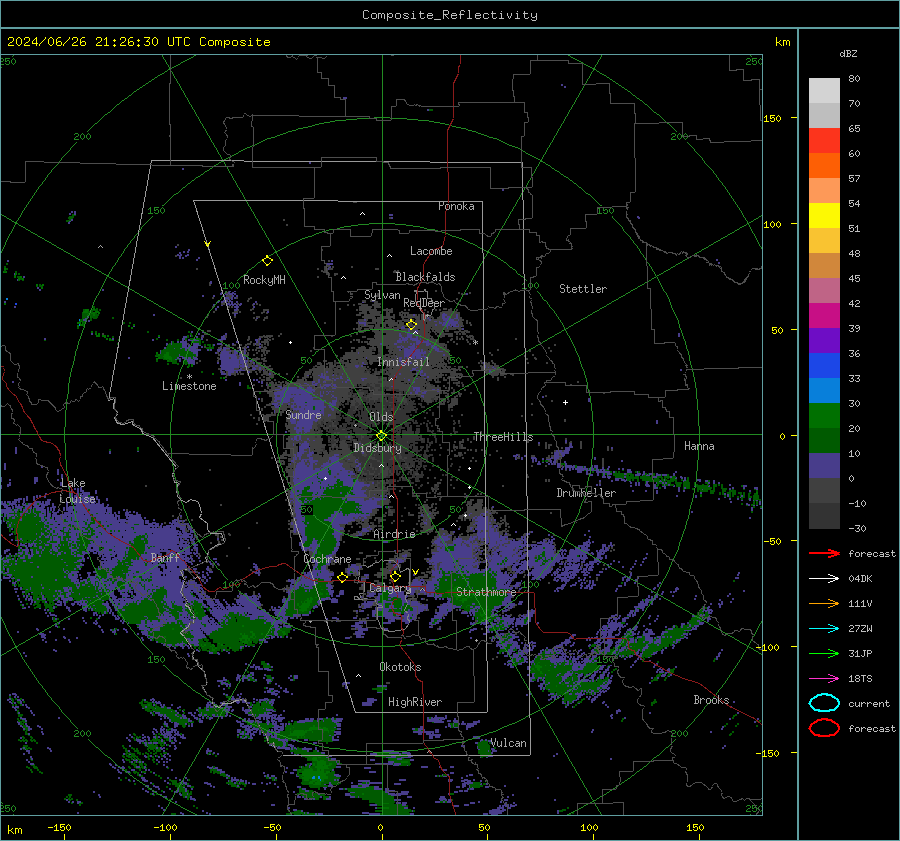Select the red 'forecast' ellipse legend icon
This screenshot has width=900, height=841.
[824, 728]
